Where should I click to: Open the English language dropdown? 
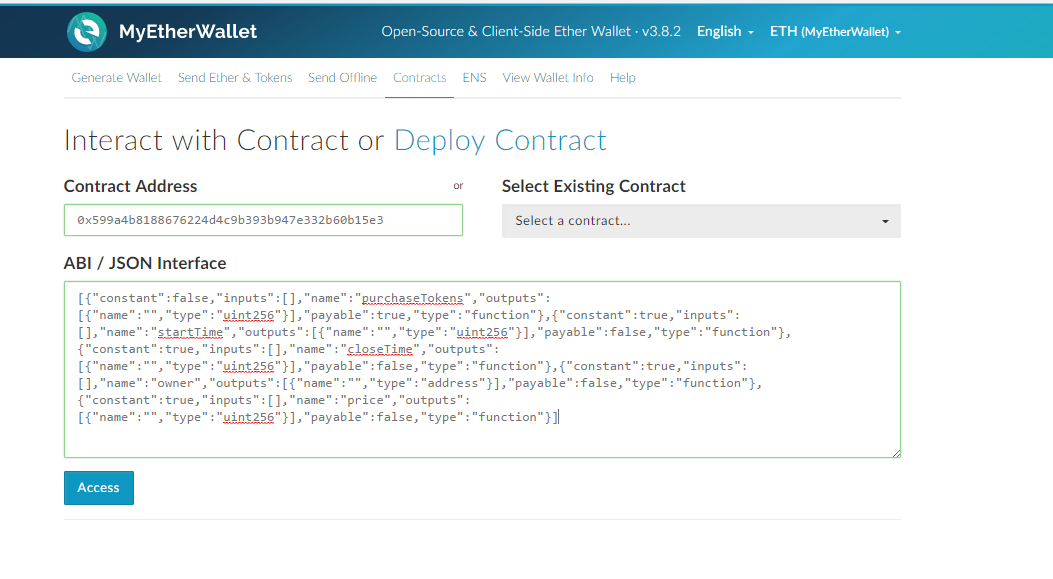725,31
